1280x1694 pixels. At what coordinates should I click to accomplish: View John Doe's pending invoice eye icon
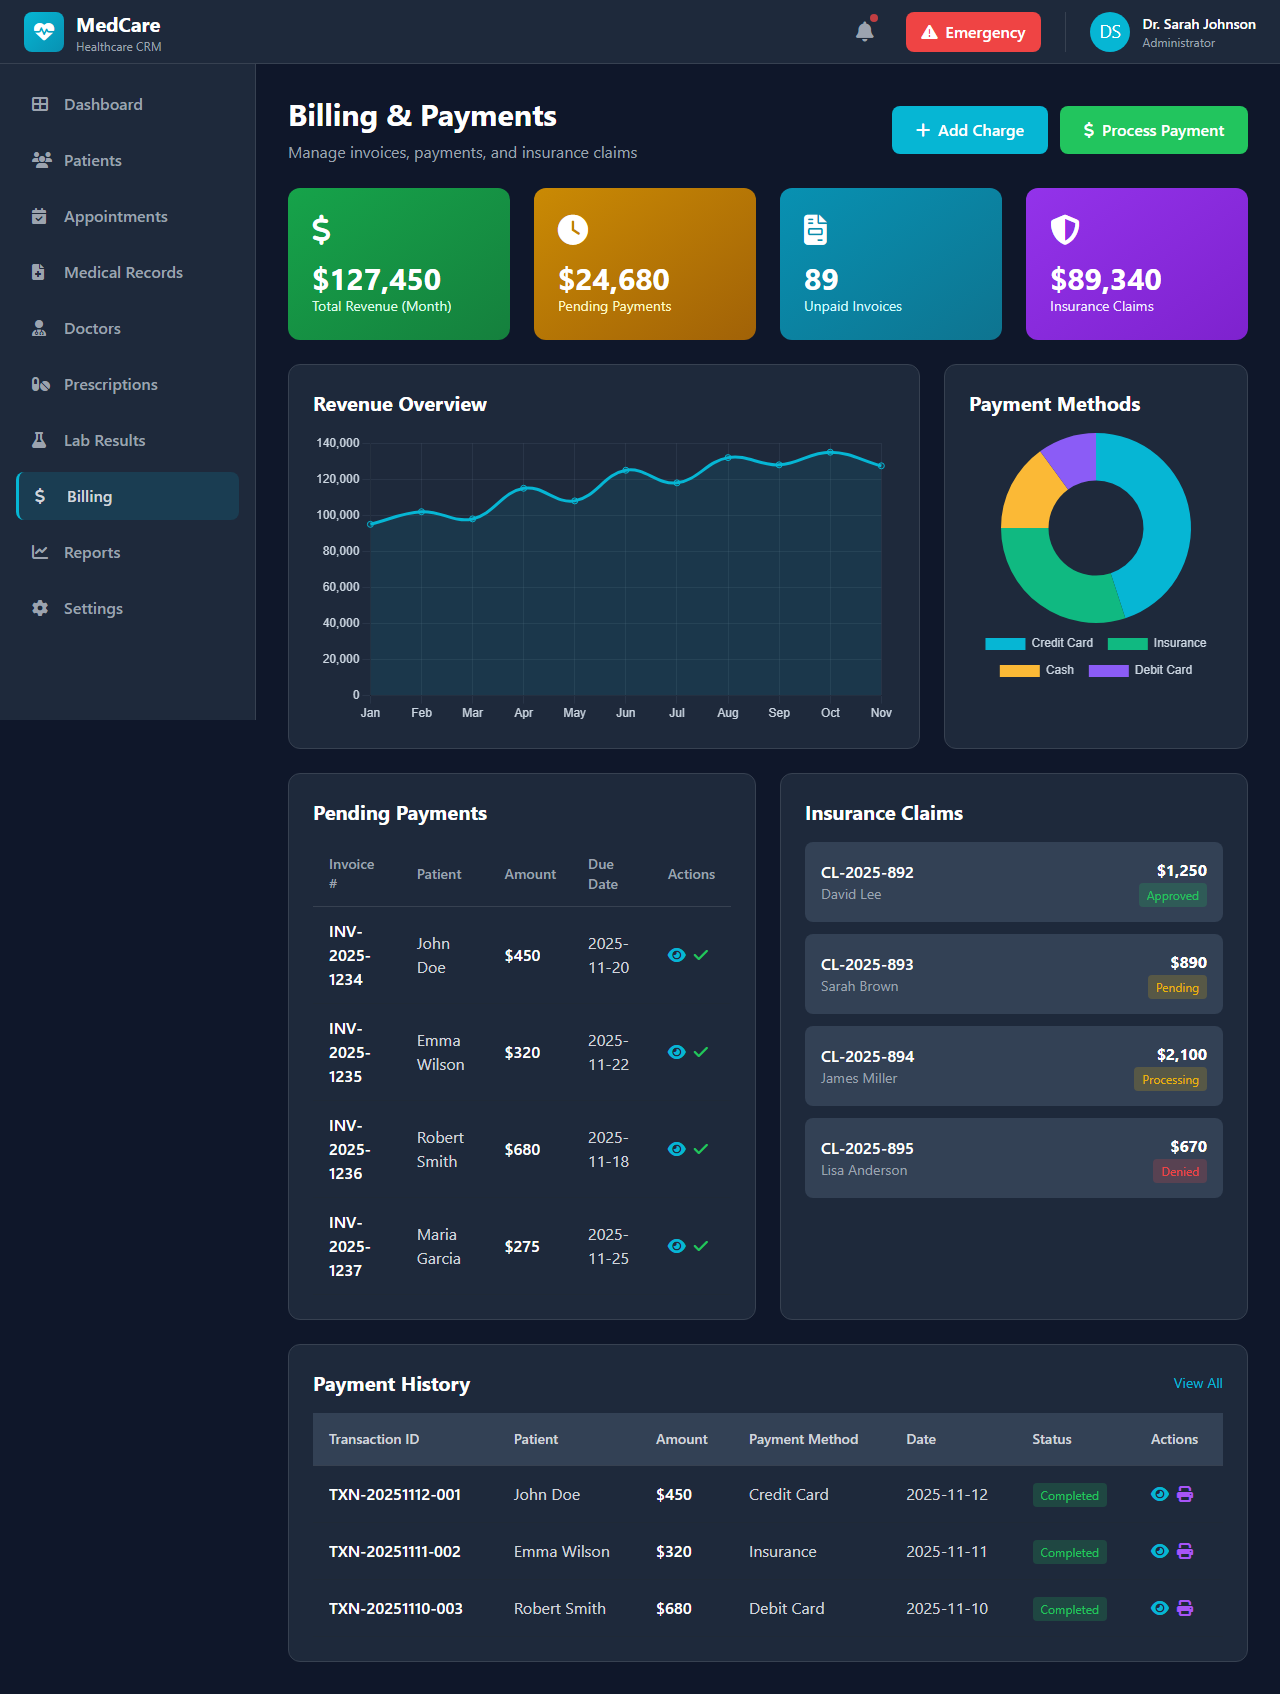[x=676, y=955]
